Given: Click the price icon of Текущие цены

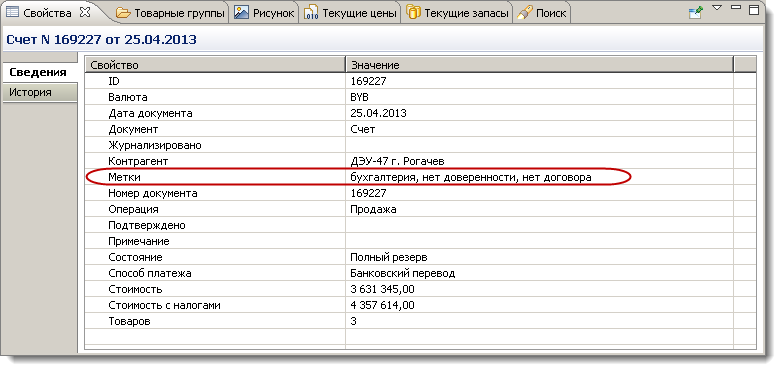Looking at the screenshot, I should [x=311, y=13].
